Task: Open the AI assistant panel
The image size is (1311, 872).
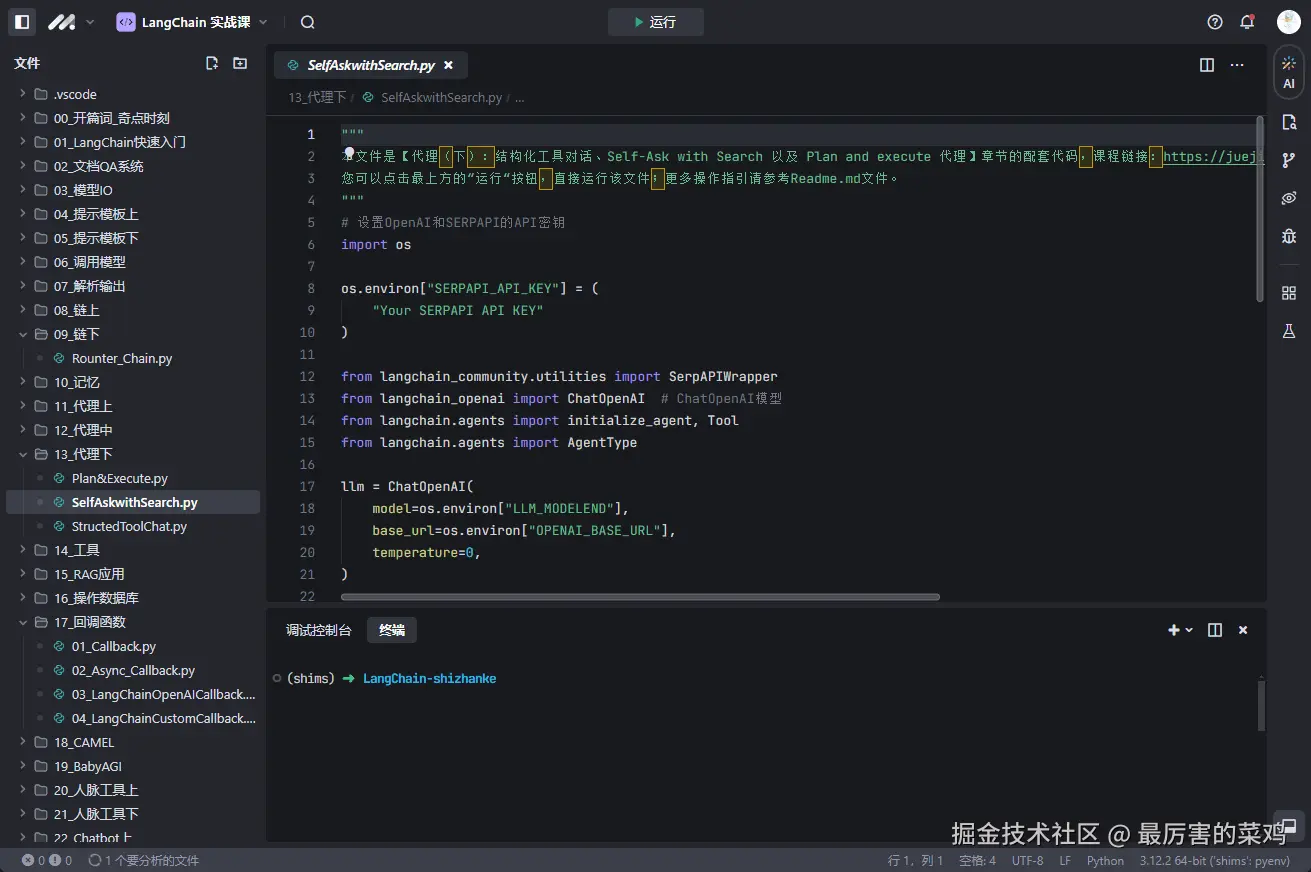Action: tap(1289, 72)
